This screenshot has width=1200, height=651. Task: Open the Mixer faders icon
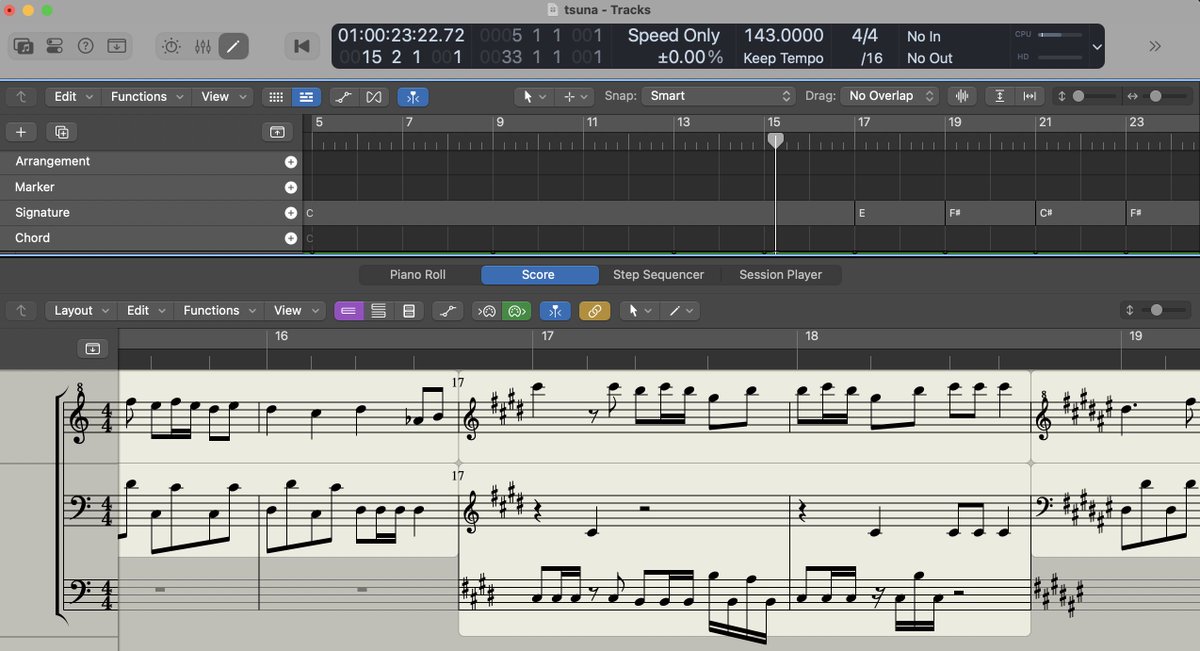pos(203,46)
